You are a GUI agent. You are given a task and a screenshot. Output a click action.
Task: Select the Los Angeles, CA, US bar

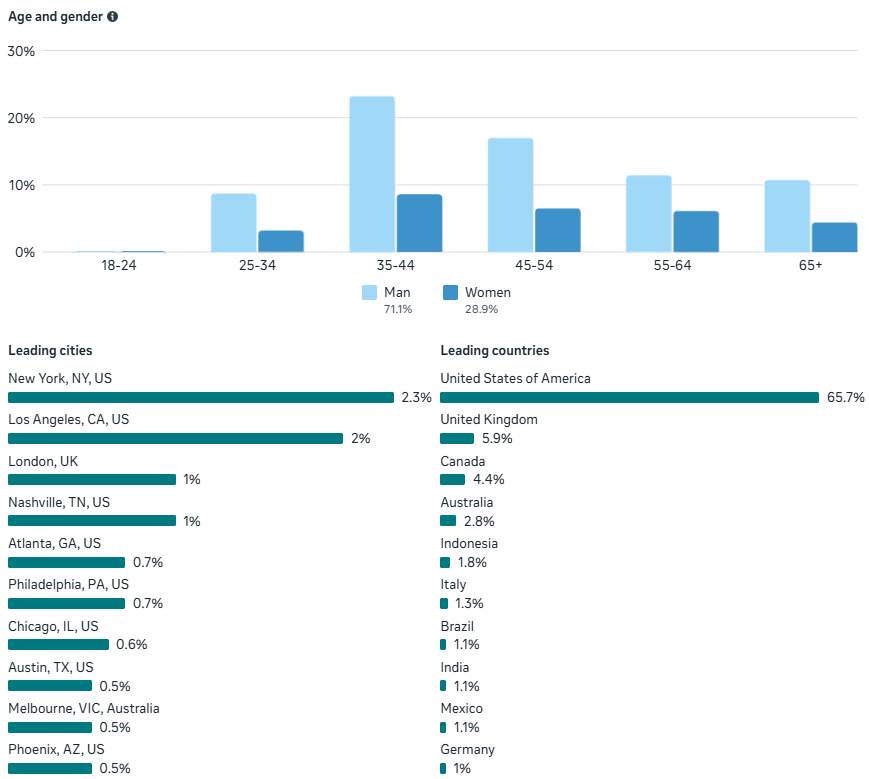(x=175, y=439)
